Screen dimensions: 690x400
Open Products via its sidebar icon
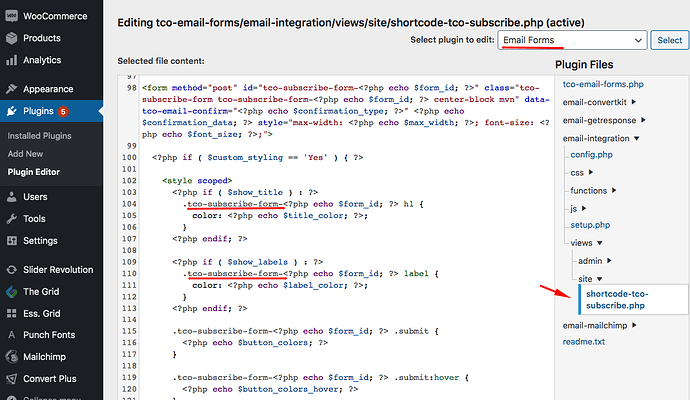(11, 38)
